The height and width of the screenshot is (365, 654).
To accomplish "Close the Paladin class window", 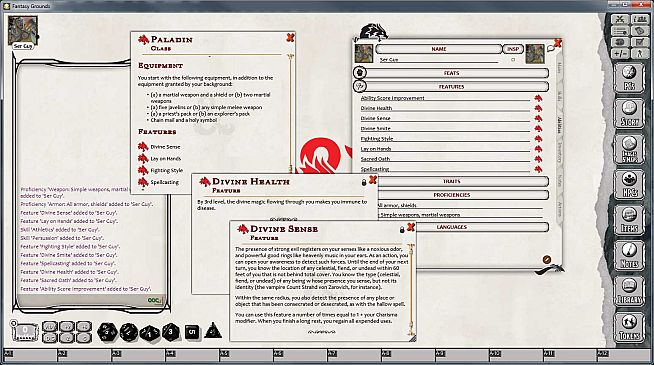I will tap(290, 38).
